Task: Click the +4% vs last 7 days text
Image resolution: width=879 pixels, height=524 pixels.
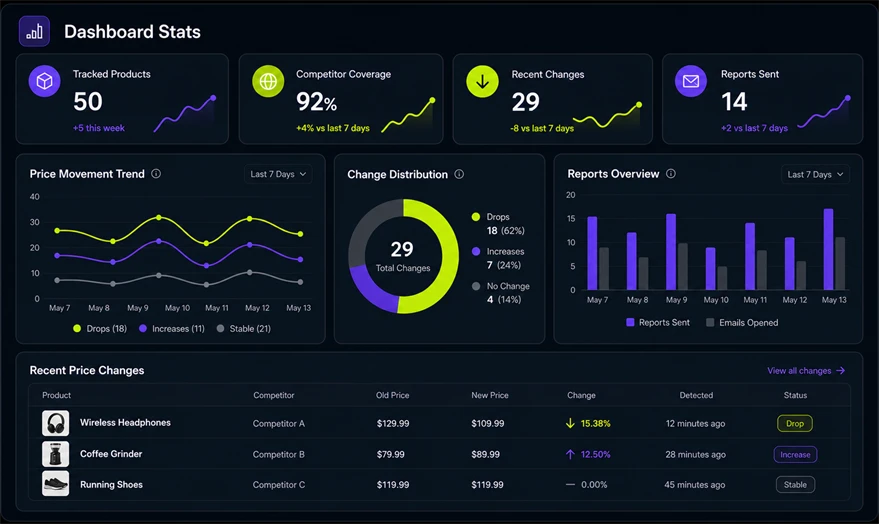Action: (x=332, y=128)
